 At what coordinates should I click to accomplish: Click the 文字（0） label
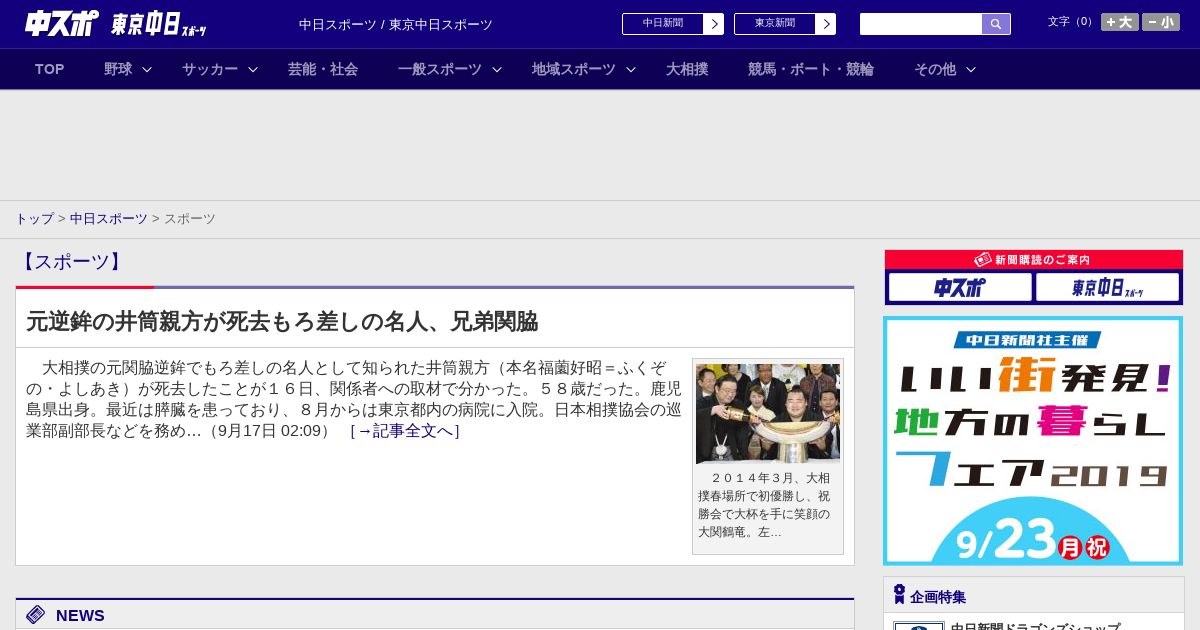click(x=1071, y=21)
